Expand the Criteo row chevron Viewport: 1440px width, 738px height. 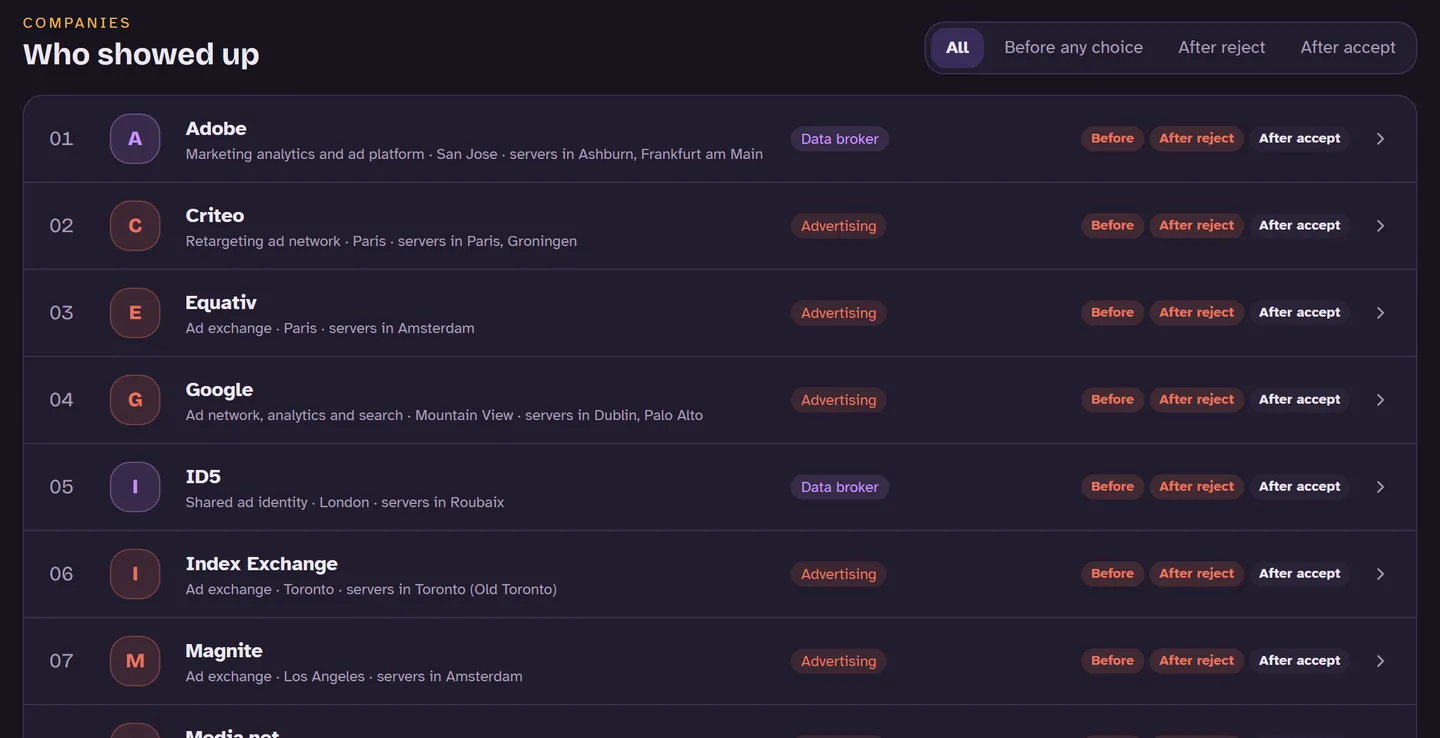1380,226
